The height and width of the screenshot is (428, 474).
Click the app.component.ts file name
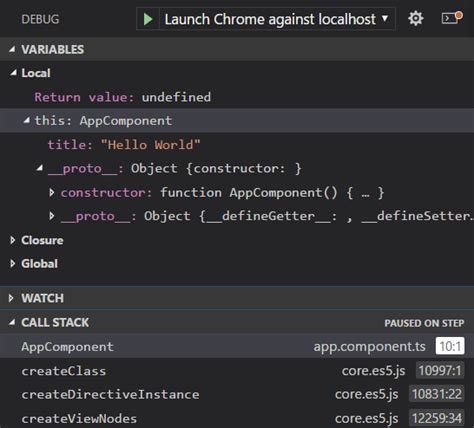[x=369, y=346]
